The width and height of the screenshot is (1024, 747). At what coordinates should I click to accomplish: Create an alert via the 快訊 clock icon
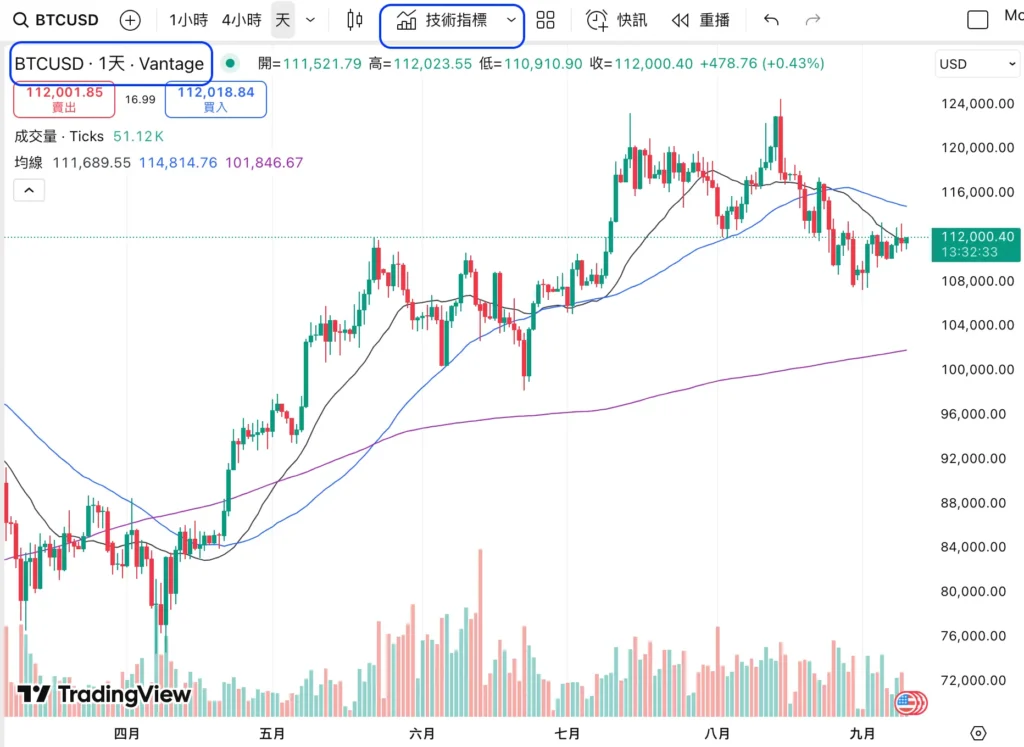pyautogui.click(x=597, y=20)
